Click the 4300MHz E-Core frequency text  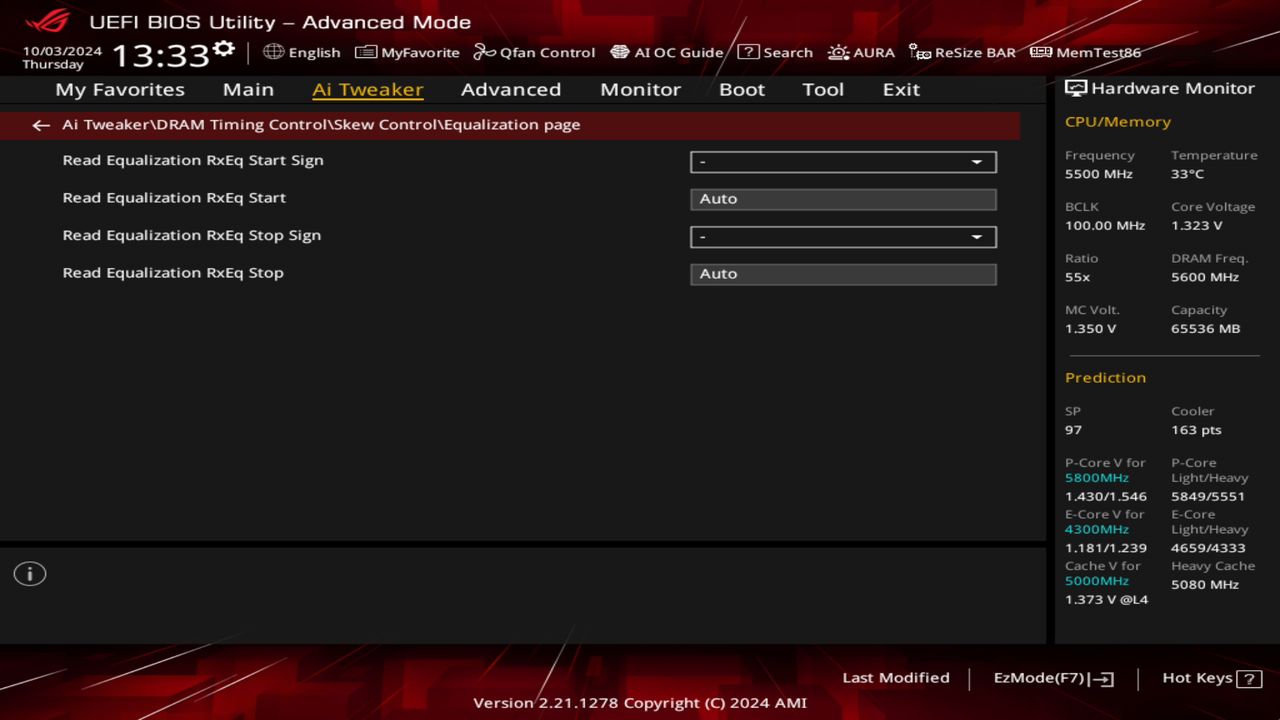pyautogui.click(x=1097, y=530)
